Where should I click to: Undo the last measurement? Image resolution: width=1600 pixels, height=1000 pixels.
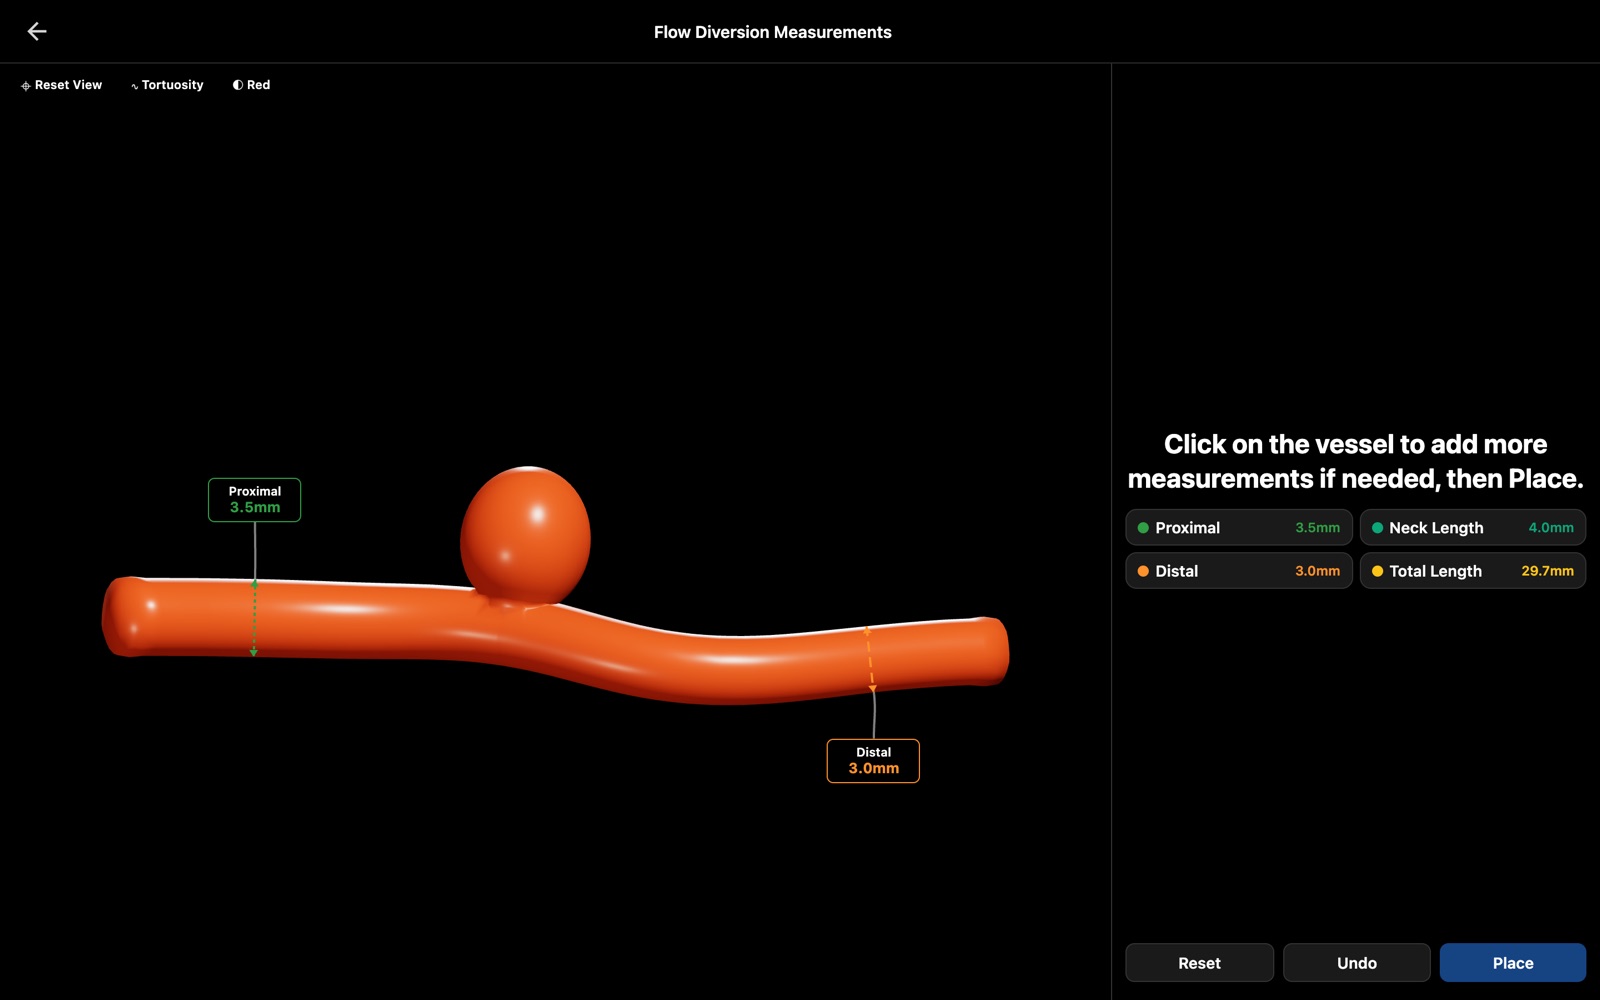tap(1357, 963)
